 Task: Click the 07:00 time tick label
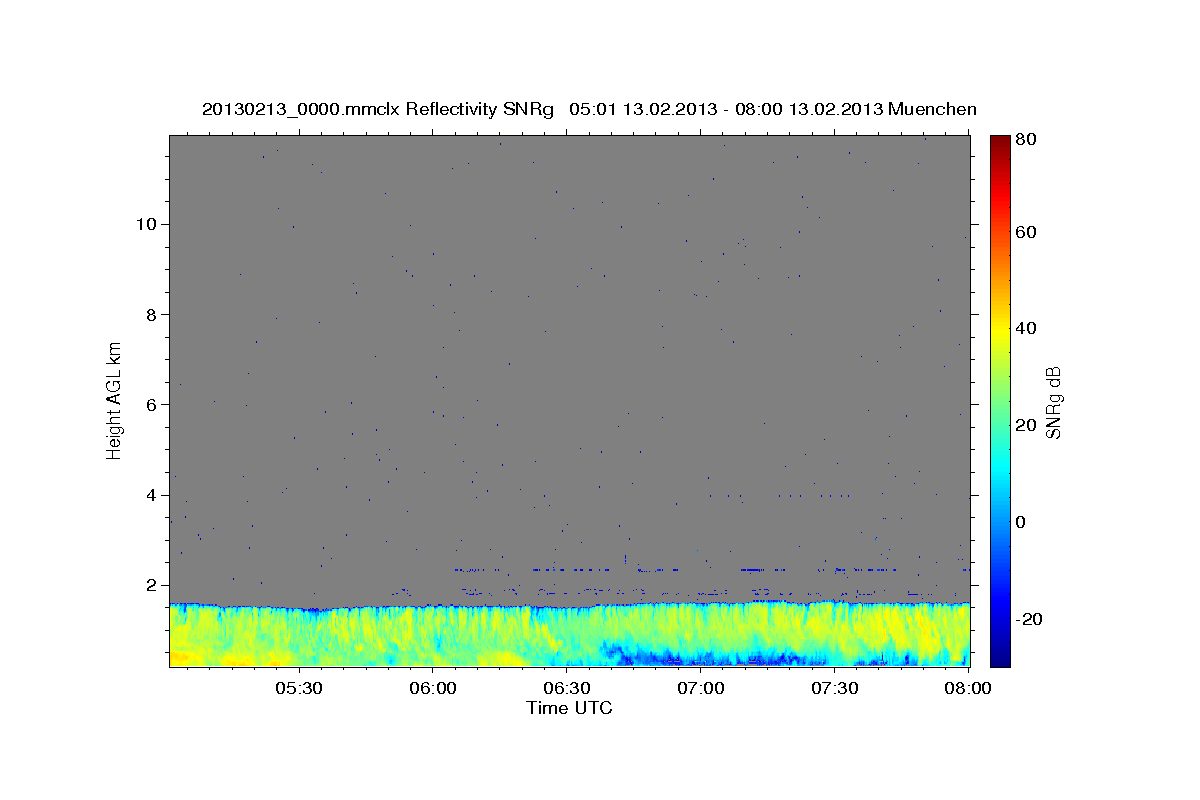[701, 689]
